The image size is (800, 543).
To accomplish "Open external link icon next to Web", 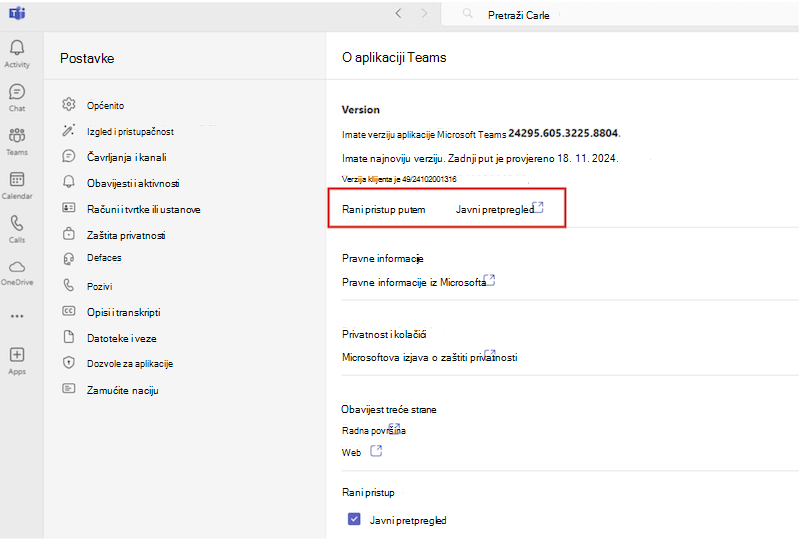I will (x=376, y=451).
